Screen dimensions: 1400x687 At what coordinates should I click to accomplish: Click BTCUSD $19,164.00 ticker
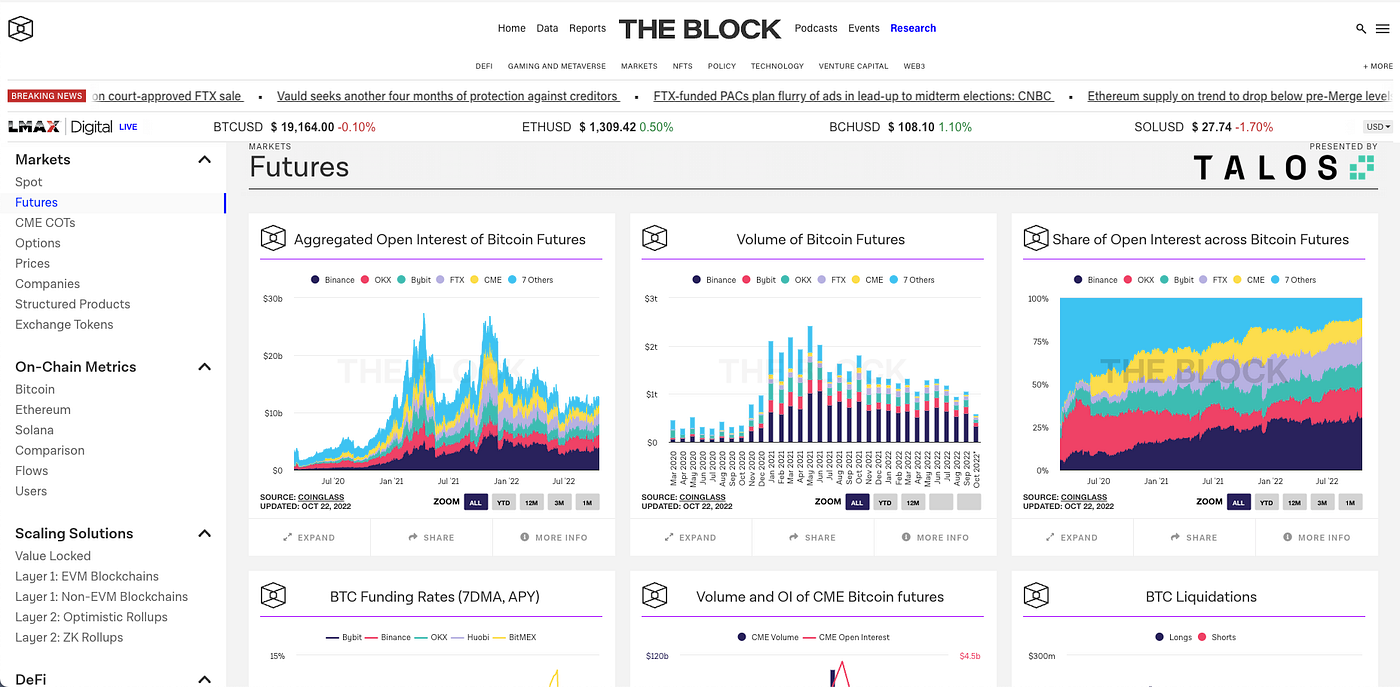coord(295,127)
